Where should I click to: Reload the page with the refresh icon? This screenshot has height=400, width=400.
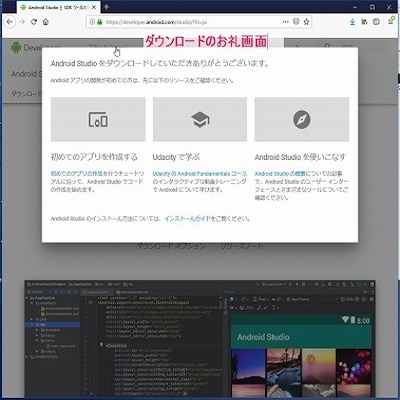34,22
